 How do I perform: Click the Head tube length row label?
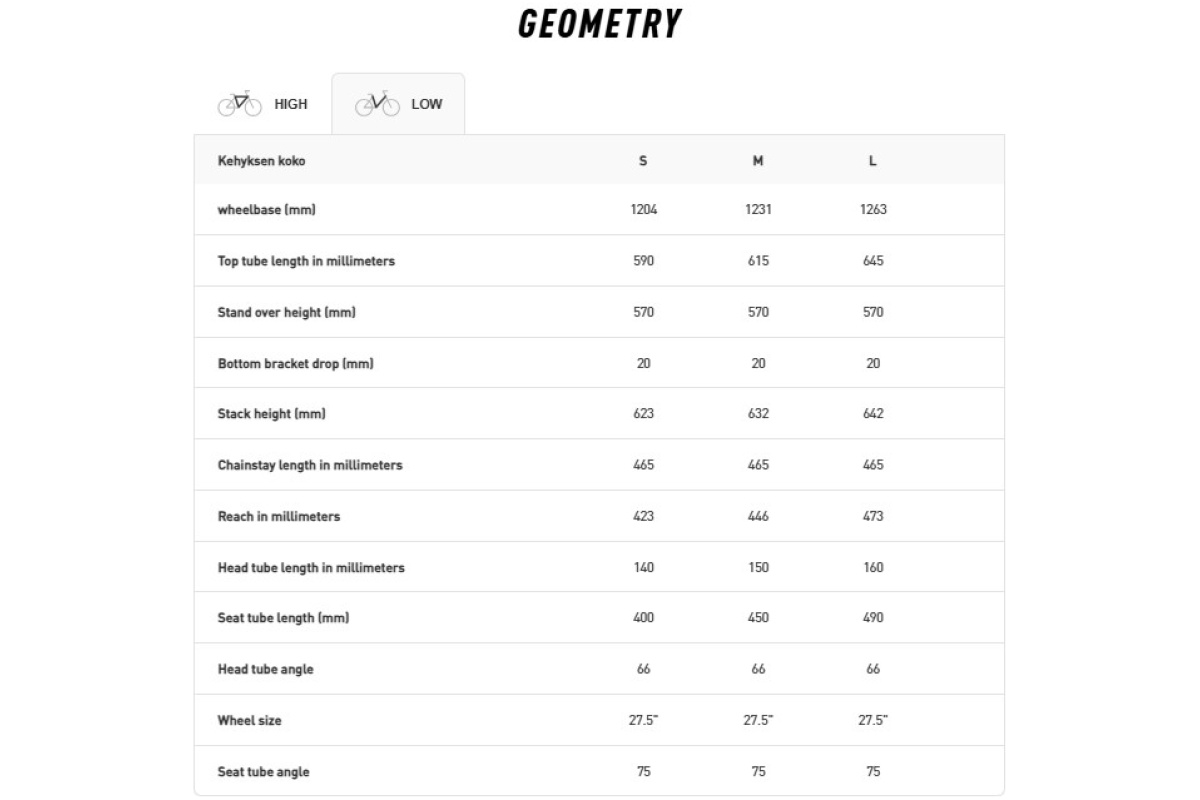click(311, 568)
